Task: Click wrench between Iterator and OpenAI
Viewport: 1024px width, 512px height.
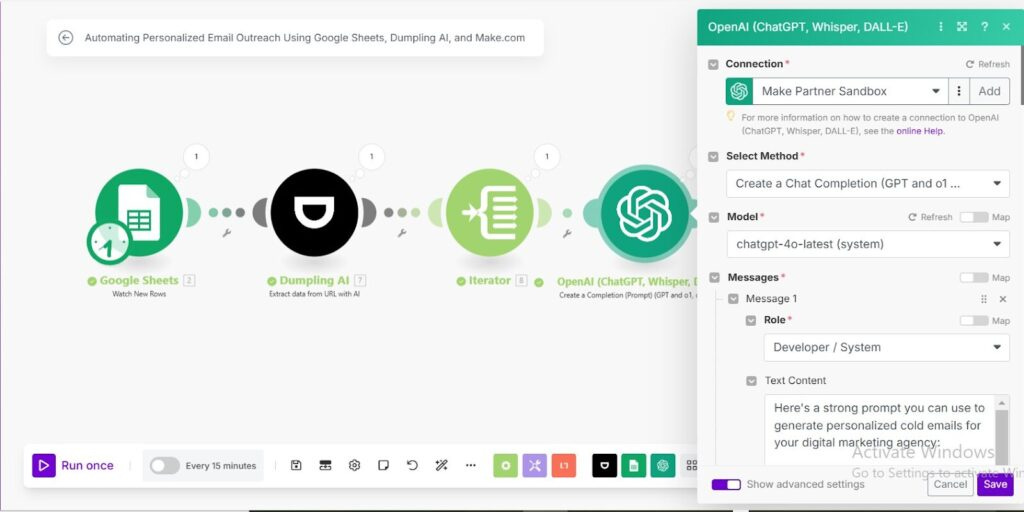Action: tap(567, 232)
